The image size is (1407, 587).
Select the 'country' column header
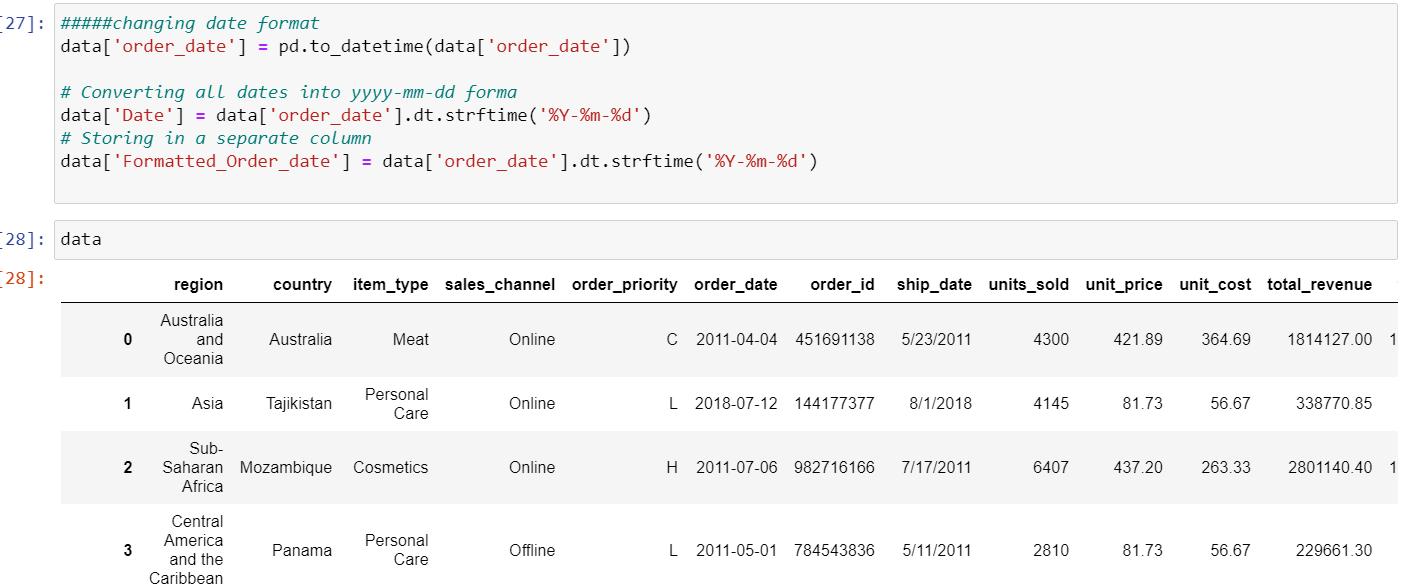pos(302,285)
